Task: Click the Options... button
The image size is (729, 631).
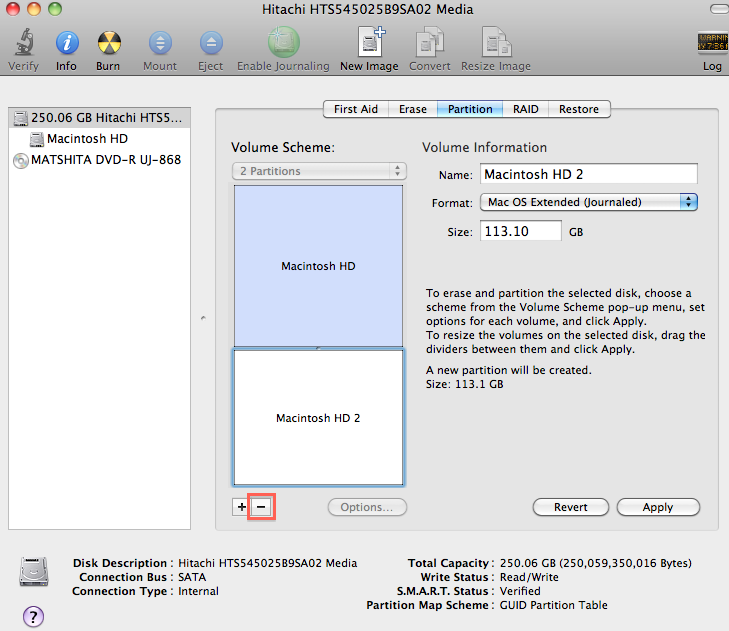Action: point(367,507)
